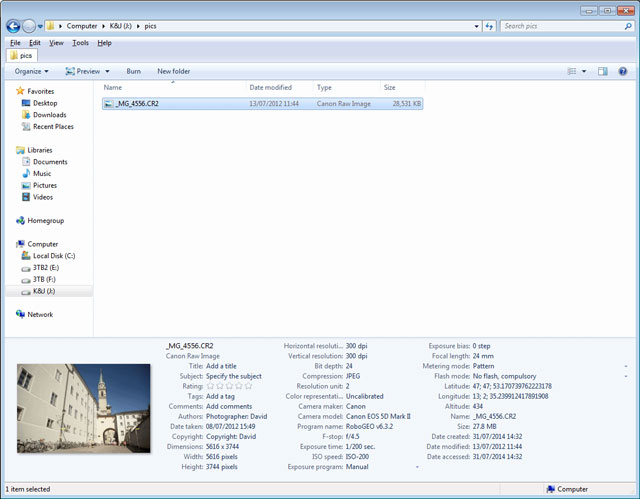Refresh the pics folder view

(x=489, y=27)
